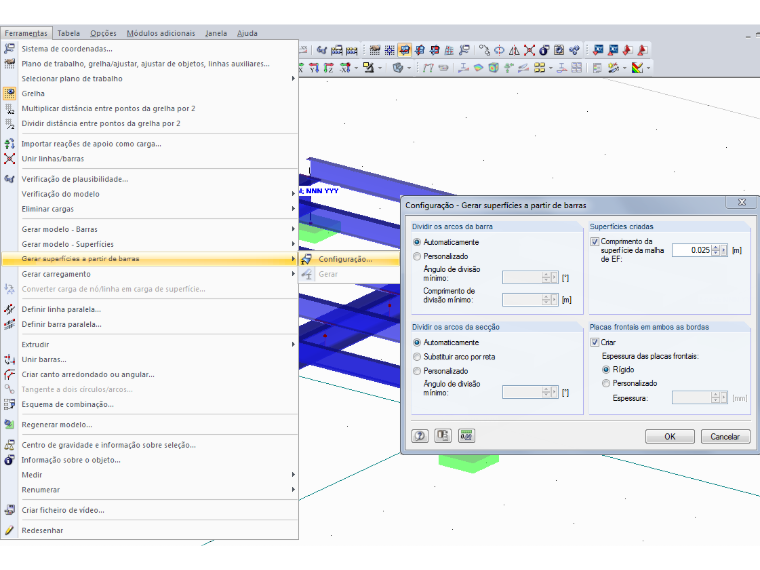
Task: Click Esquema de combinação icon
Action: coord(9,404)
